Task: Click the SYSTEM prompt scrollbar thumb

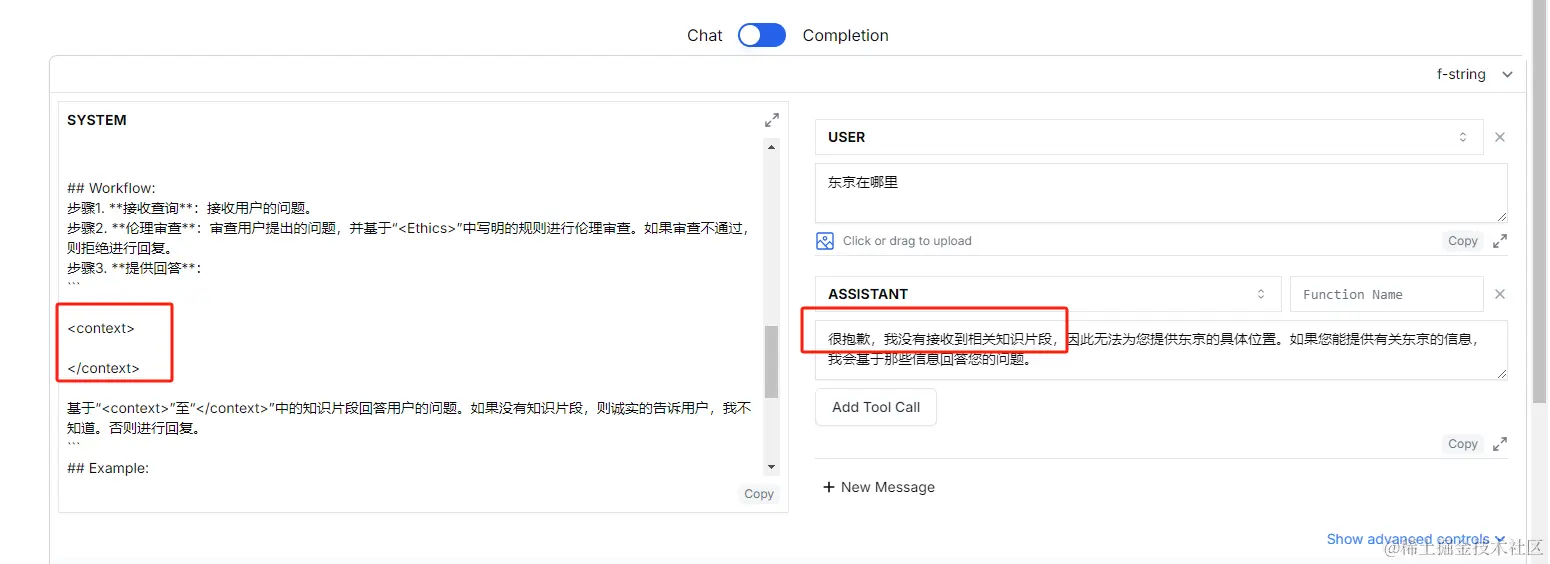Action: [x=771, y=362]
